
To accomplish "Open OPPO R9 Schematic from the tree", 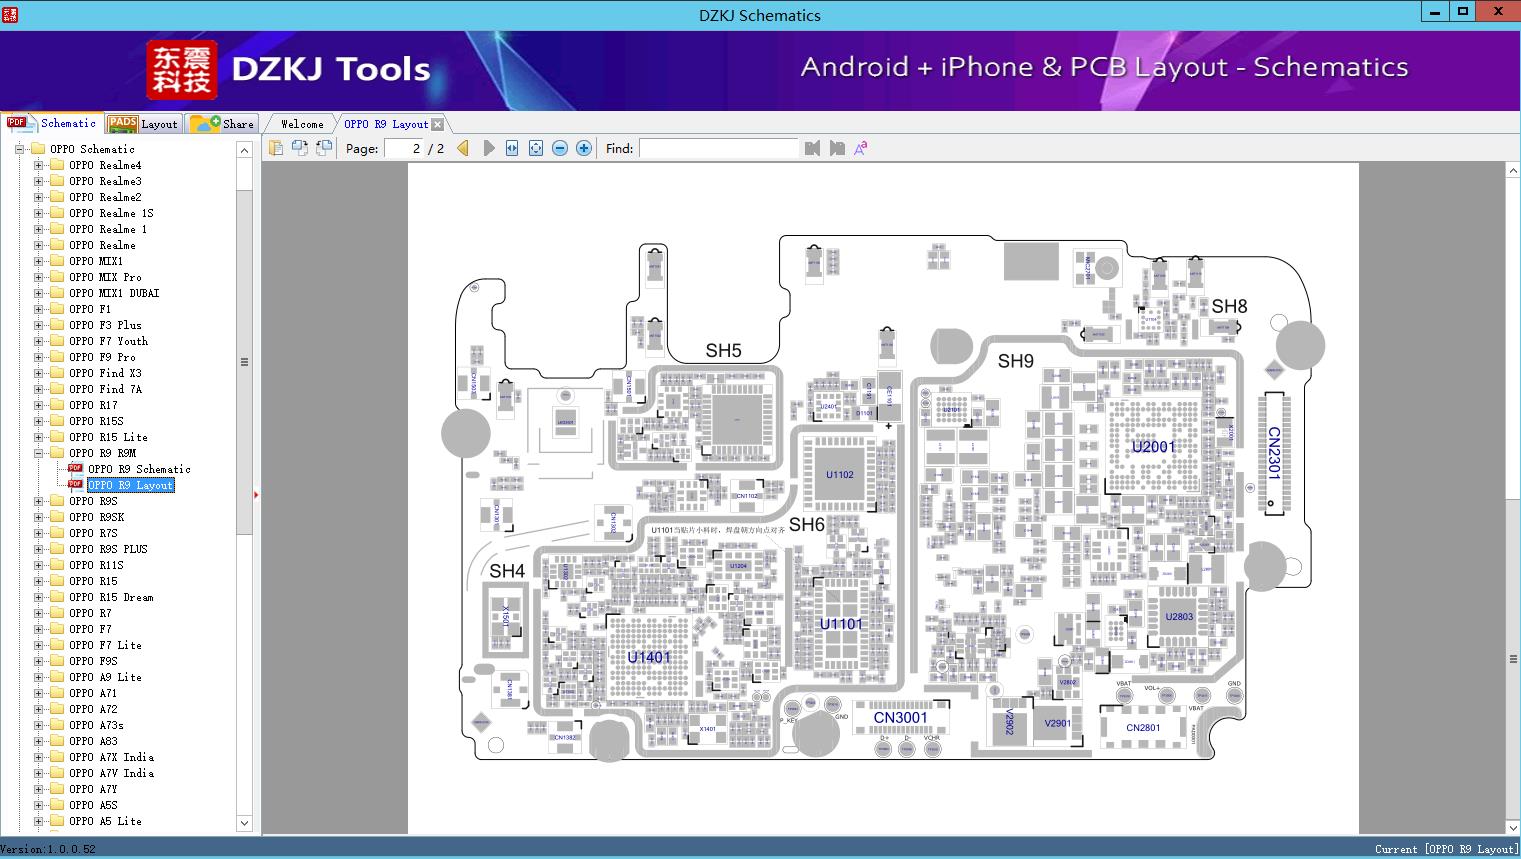I will point(139,469).
